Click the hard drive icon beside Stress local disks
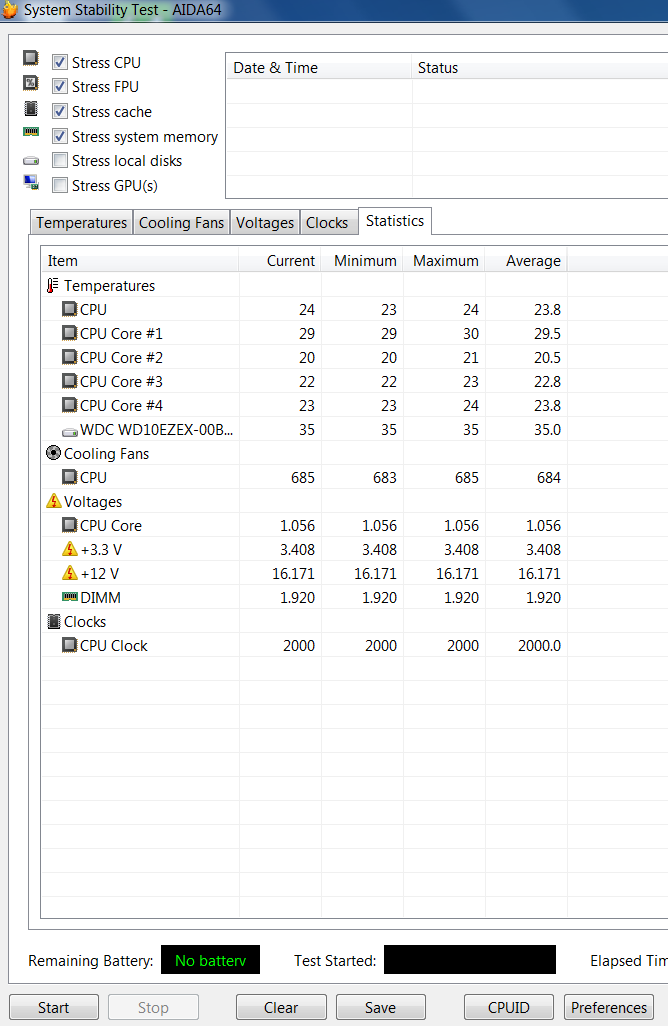 pyautogui.click(x=31, y=161)
